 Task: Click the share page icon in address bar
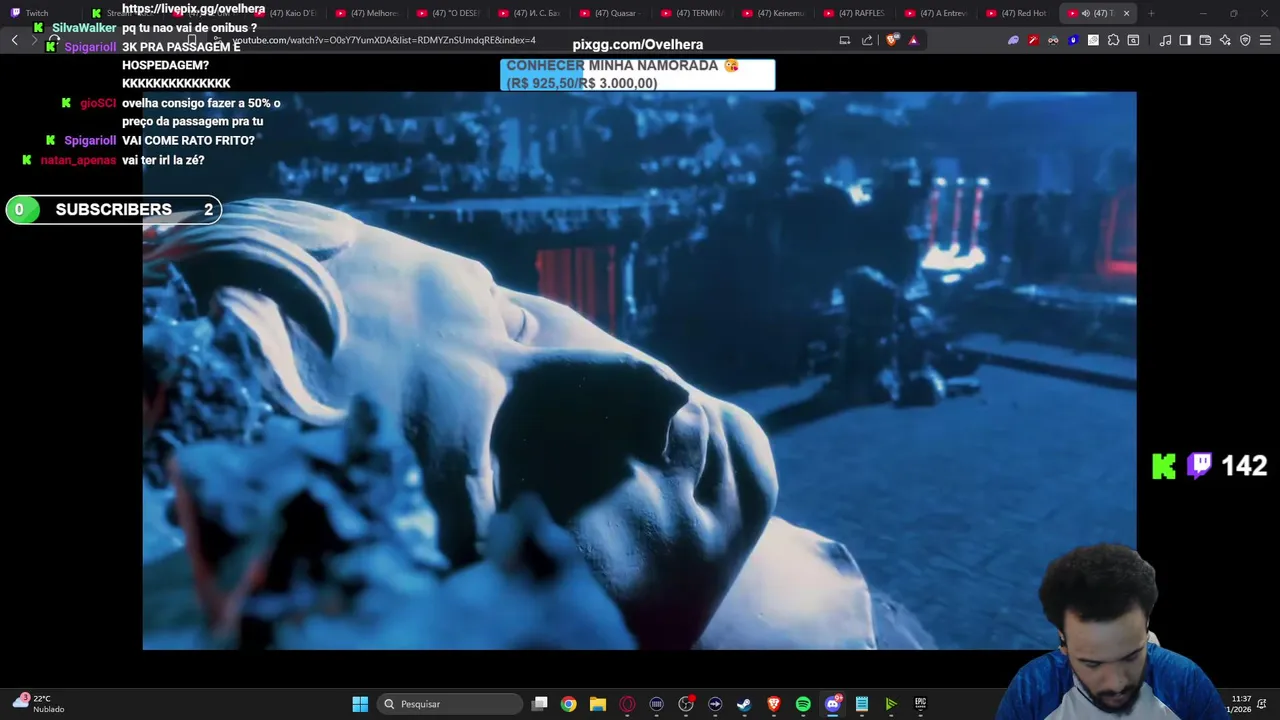867,40
